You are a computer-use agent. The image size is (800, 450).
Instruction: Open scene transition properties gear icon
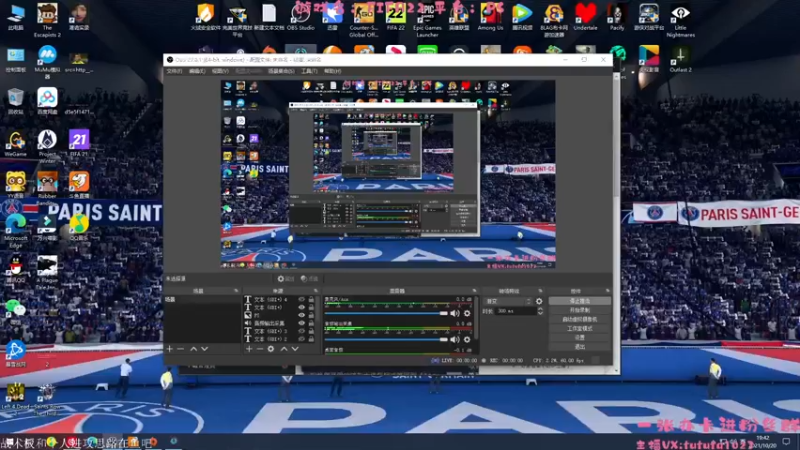[539, 302]
